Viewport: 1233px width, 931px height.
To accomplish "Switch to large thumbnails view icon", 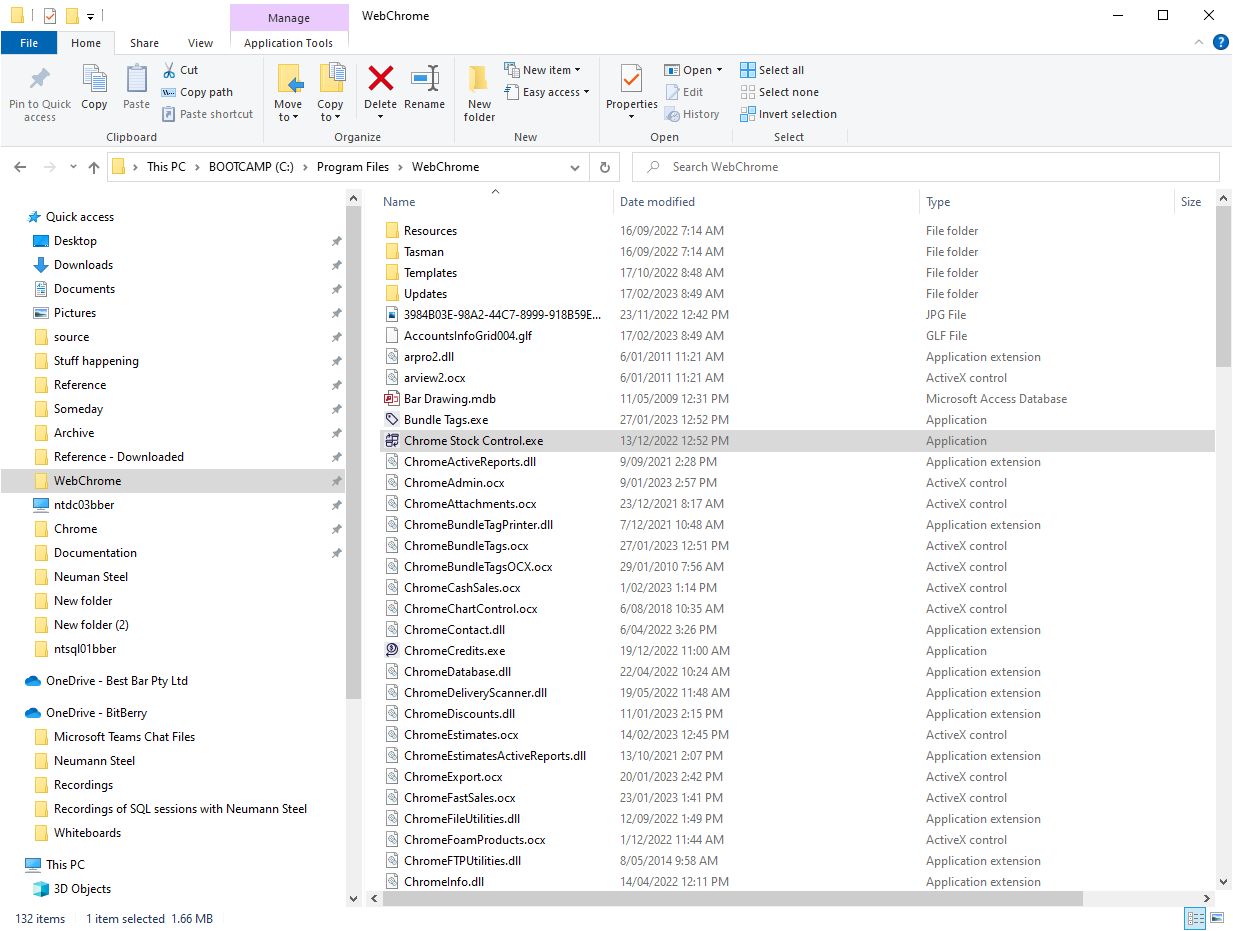I will [x=1217, y=918].
